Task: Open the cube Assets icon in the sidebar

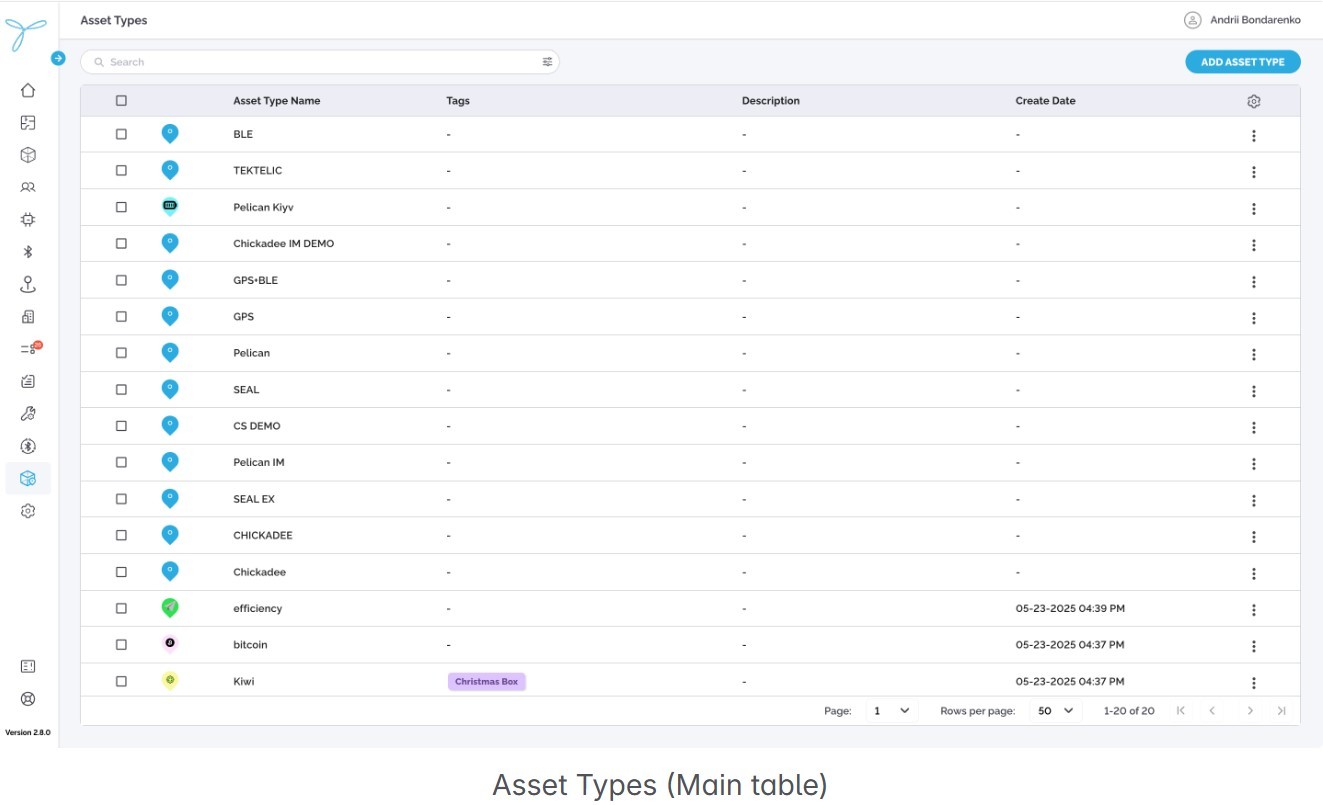Action: coord(28,155)
